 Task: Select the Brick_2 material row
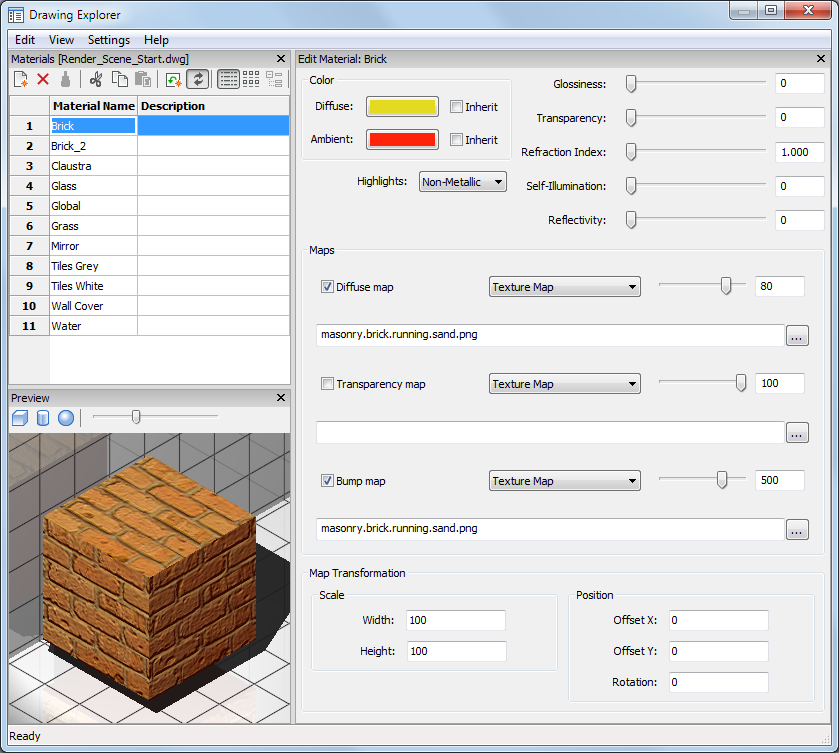click(x=149, y=146)
